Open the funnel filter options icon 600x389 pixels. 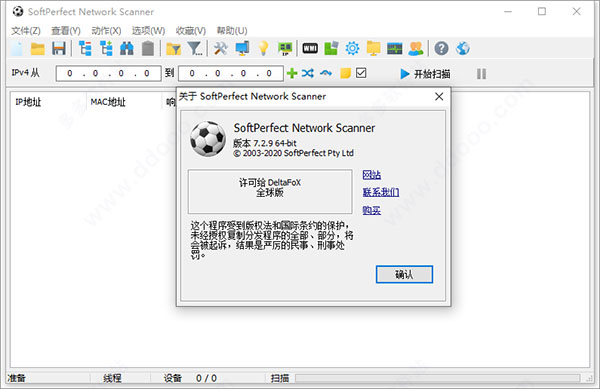click(195, 49)
